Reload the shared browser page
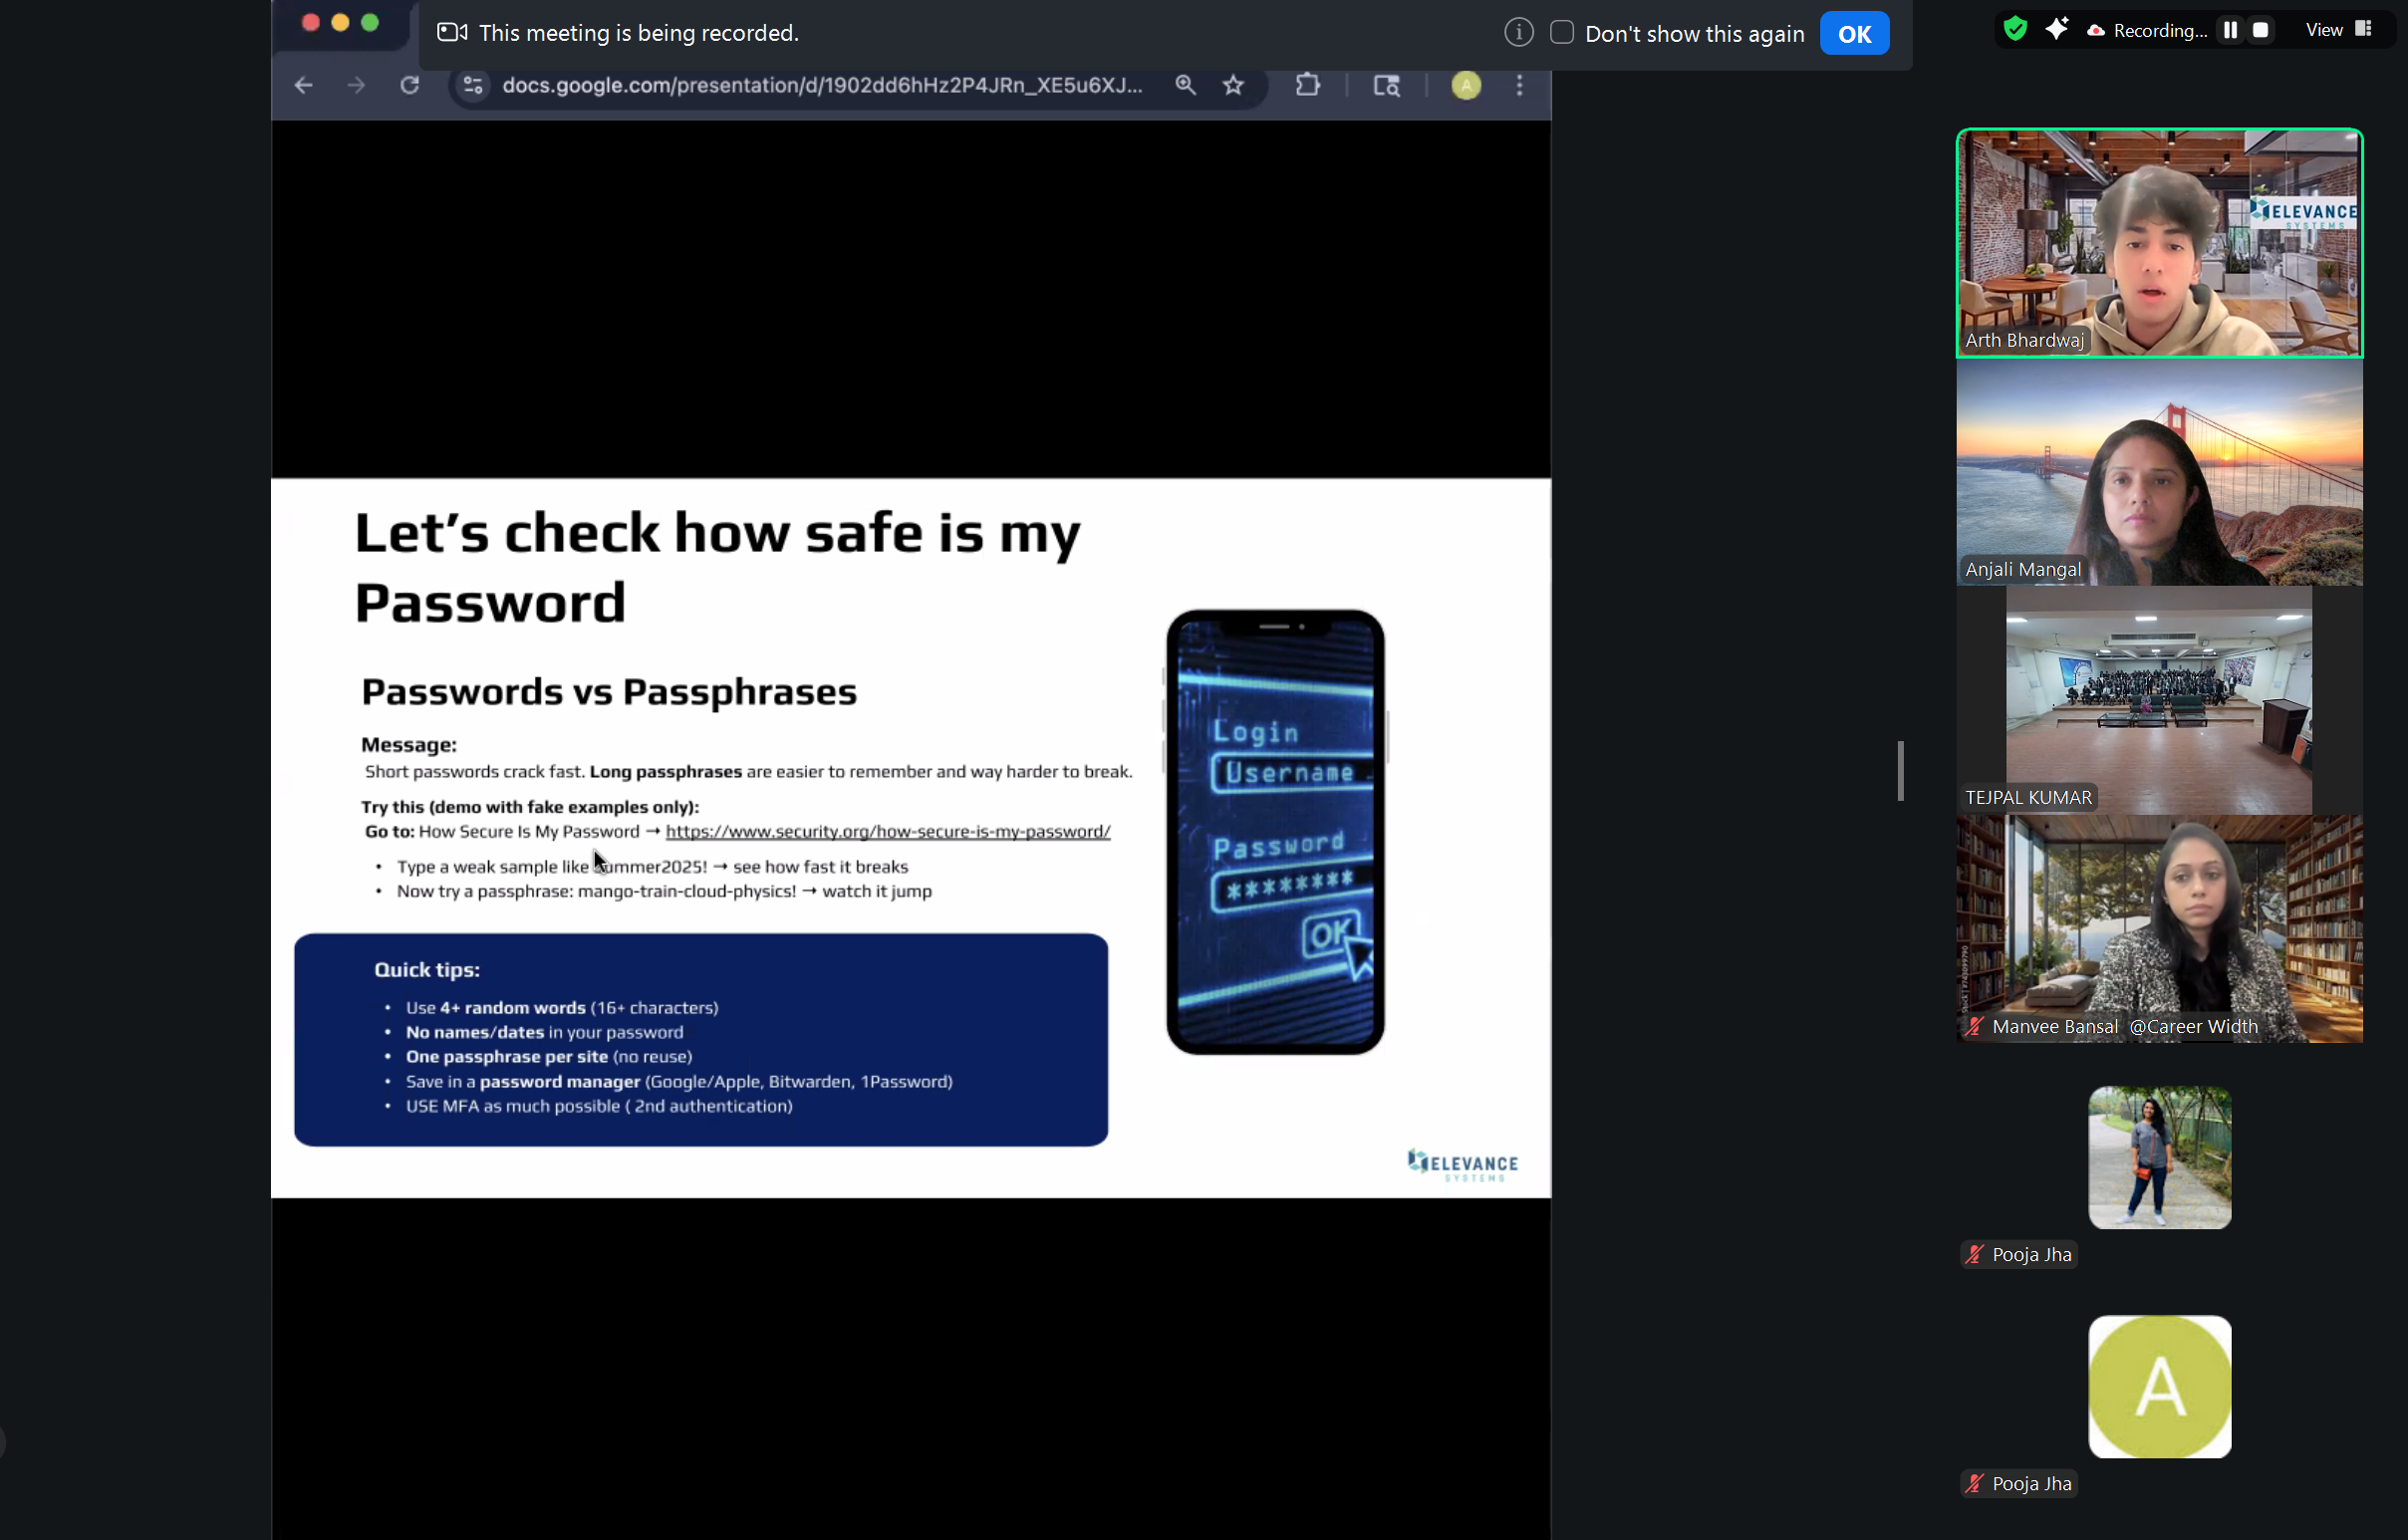 (410, 85)
